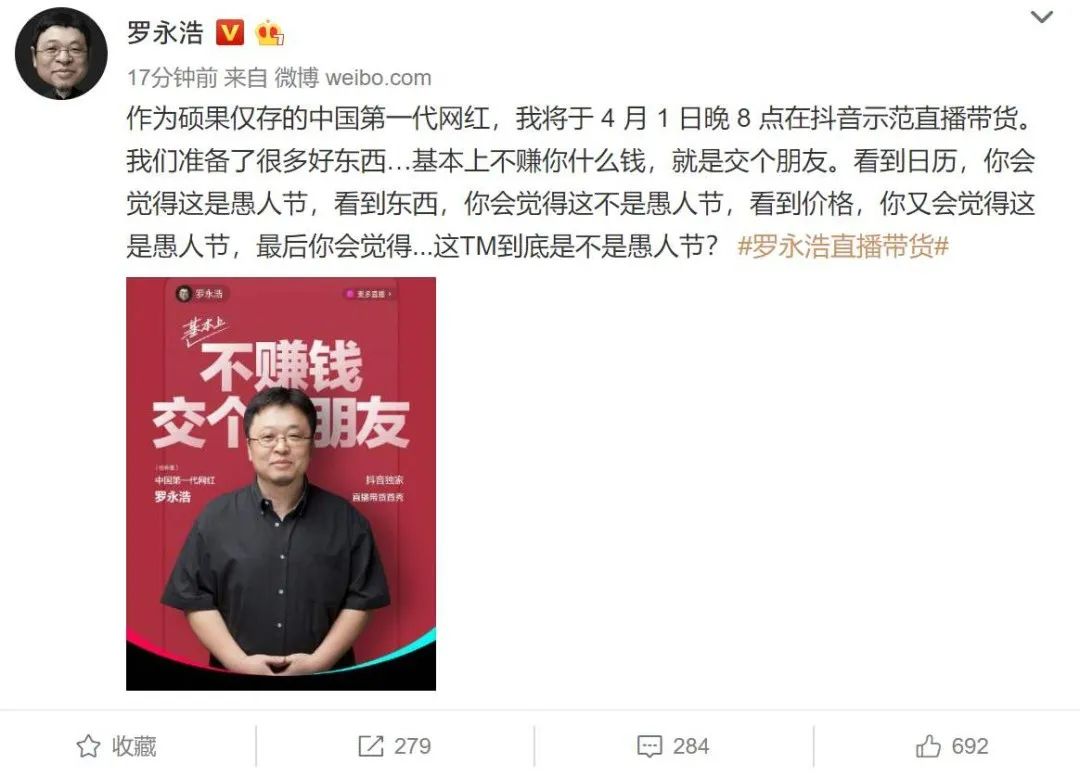
Task: Click the 更多直播 pill in poster
Action: 369,294
